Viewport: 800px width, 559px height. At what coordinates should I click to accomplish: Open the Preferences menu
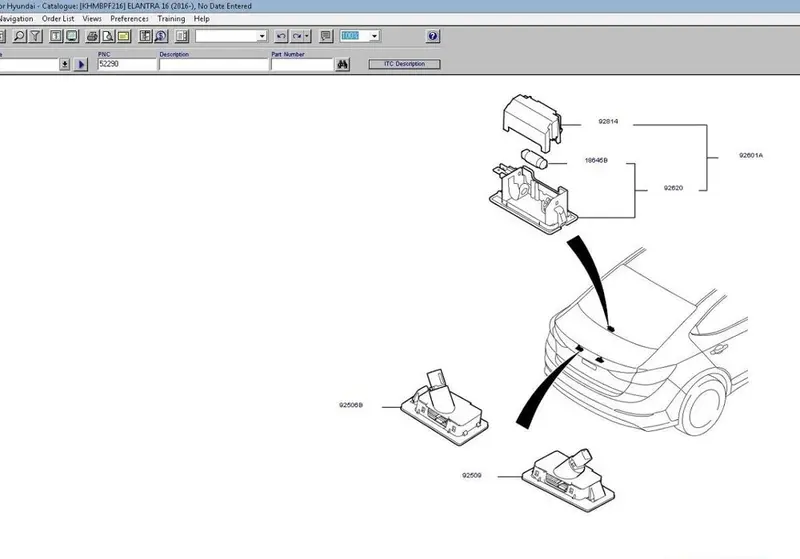coord(129,19)
